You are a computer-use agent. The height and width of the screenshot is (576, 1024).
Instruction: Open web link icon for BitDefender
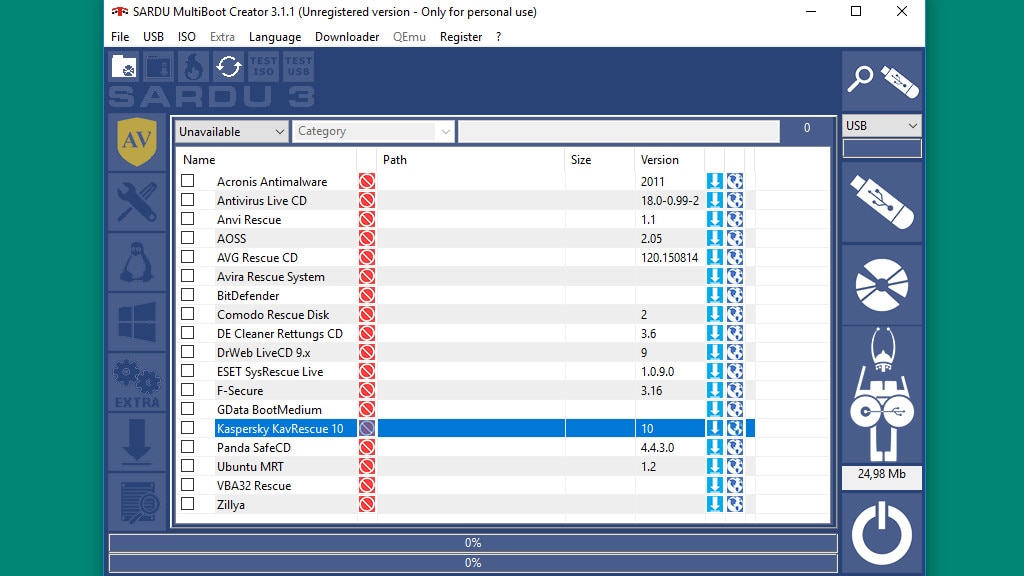735,295
